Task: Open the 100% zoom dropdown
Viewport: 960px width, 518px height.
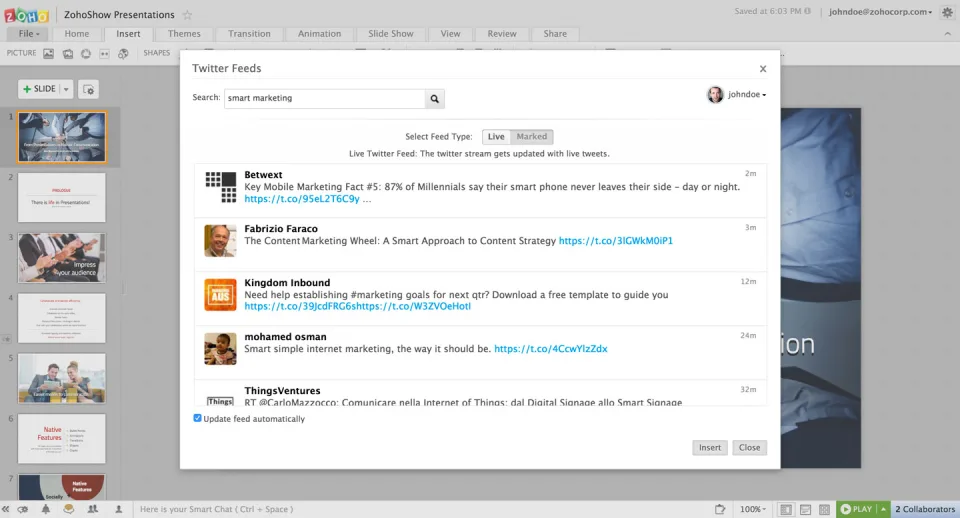Action: pyautogui.click(x=752, y=509)
